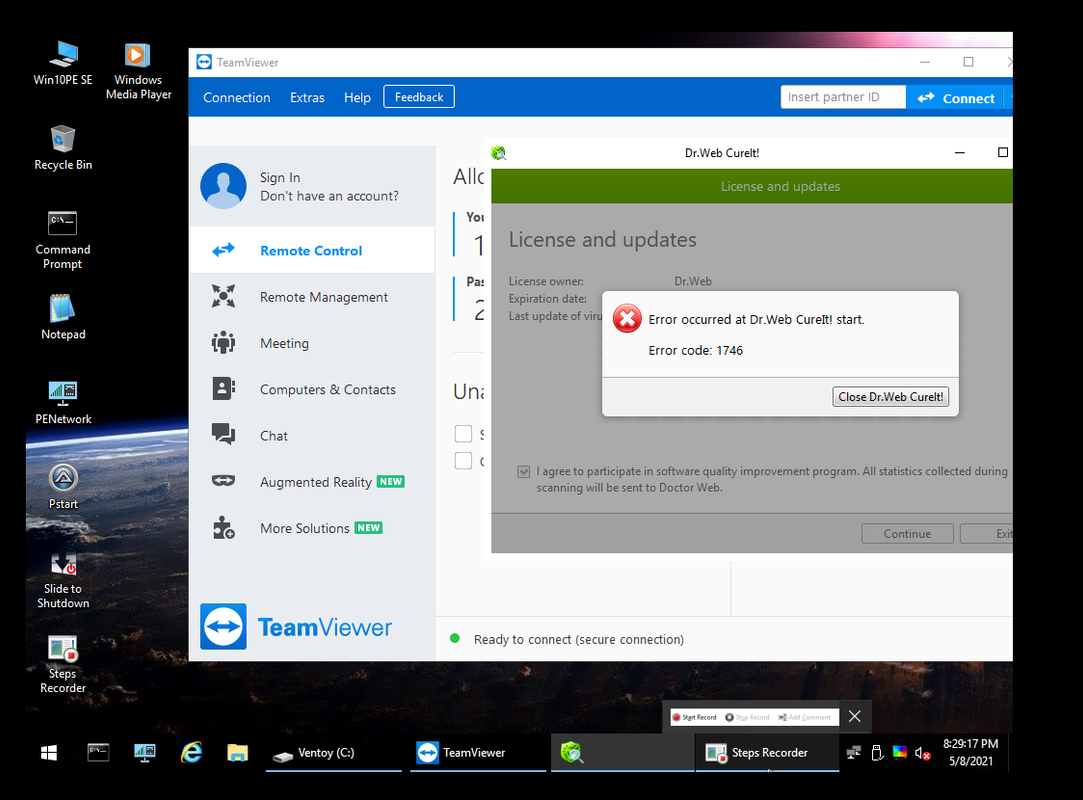Open File Explorer from taskbar
The width and height of the screenshot is (1083, 800).
tap(238, 752)
